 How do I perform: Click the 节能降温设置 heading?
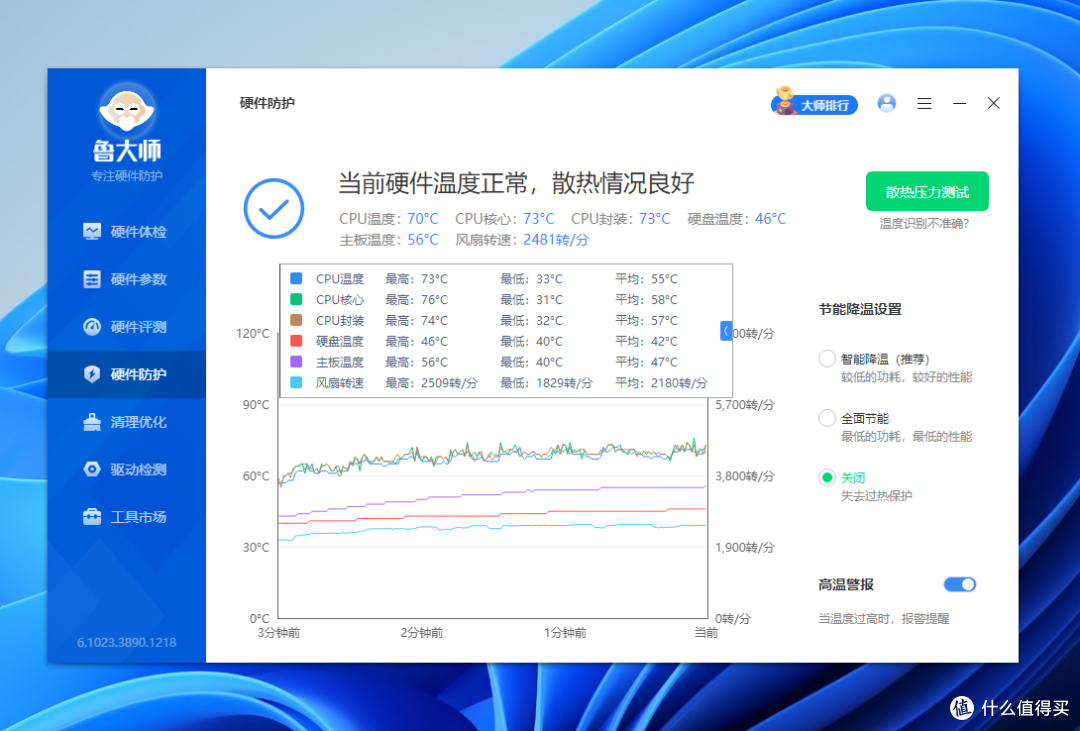point(860,309)
